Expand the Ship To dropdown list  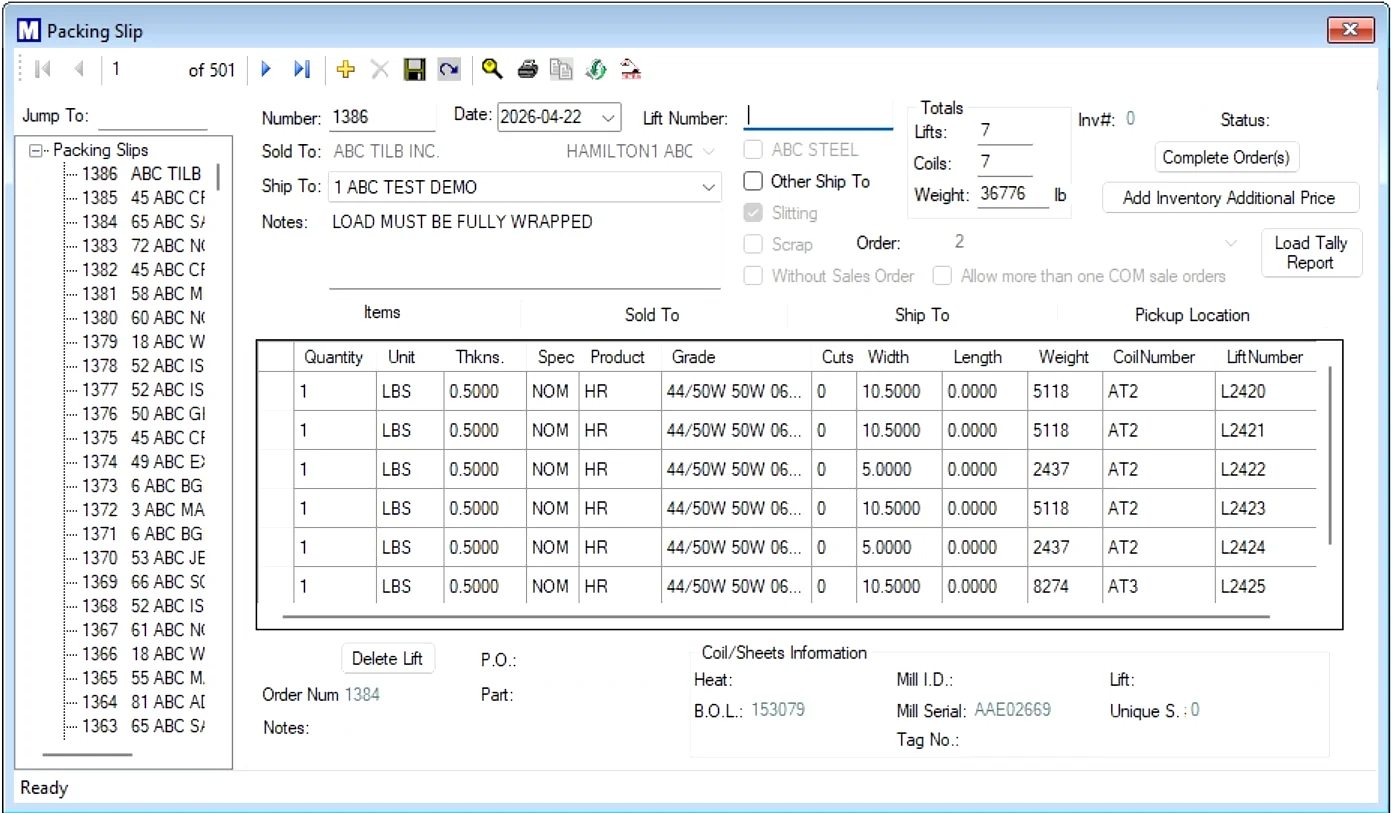pyautogui.click(x=708, y=187)
